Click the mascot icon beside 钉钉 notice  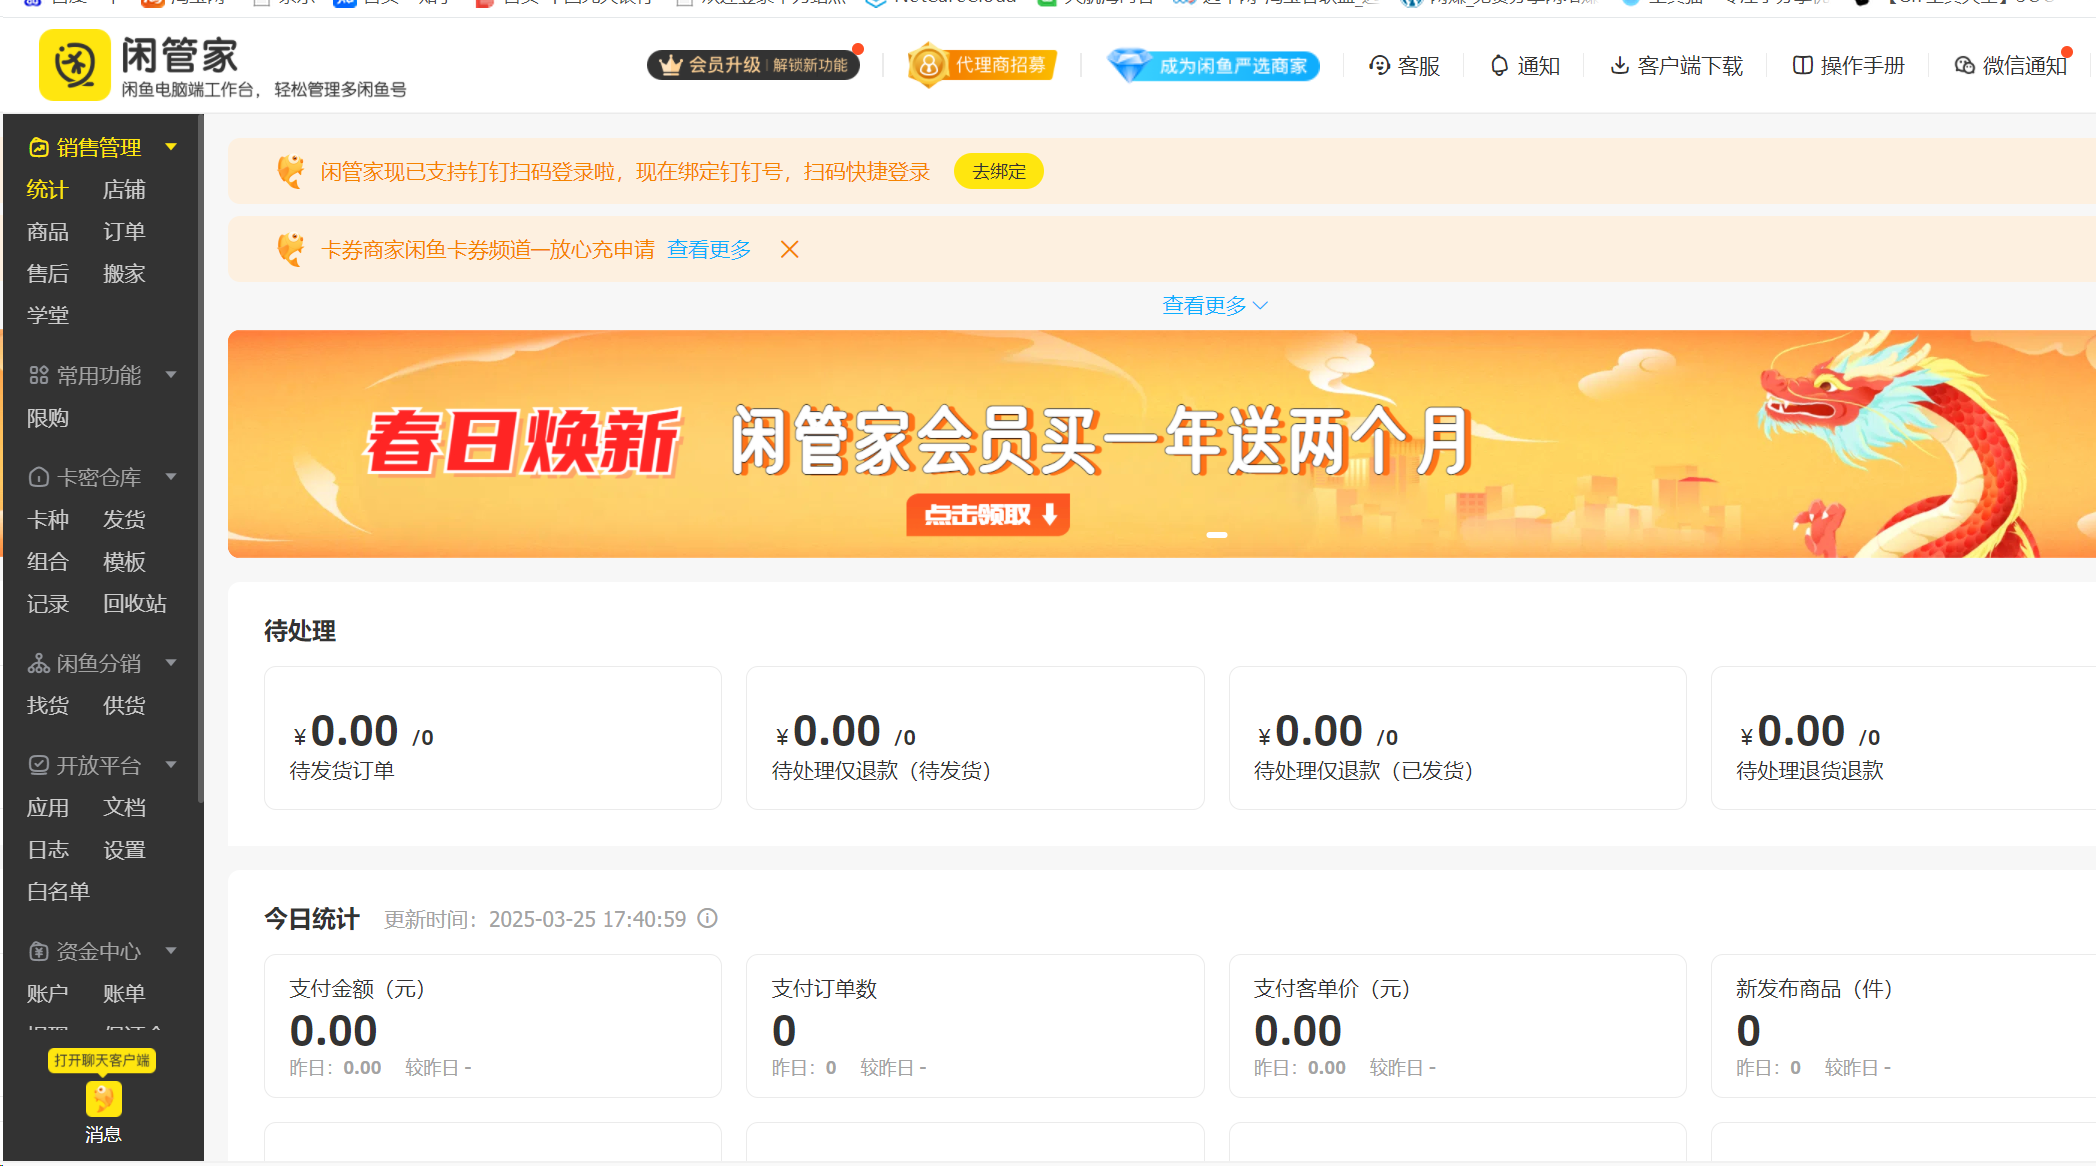point(291,171)
